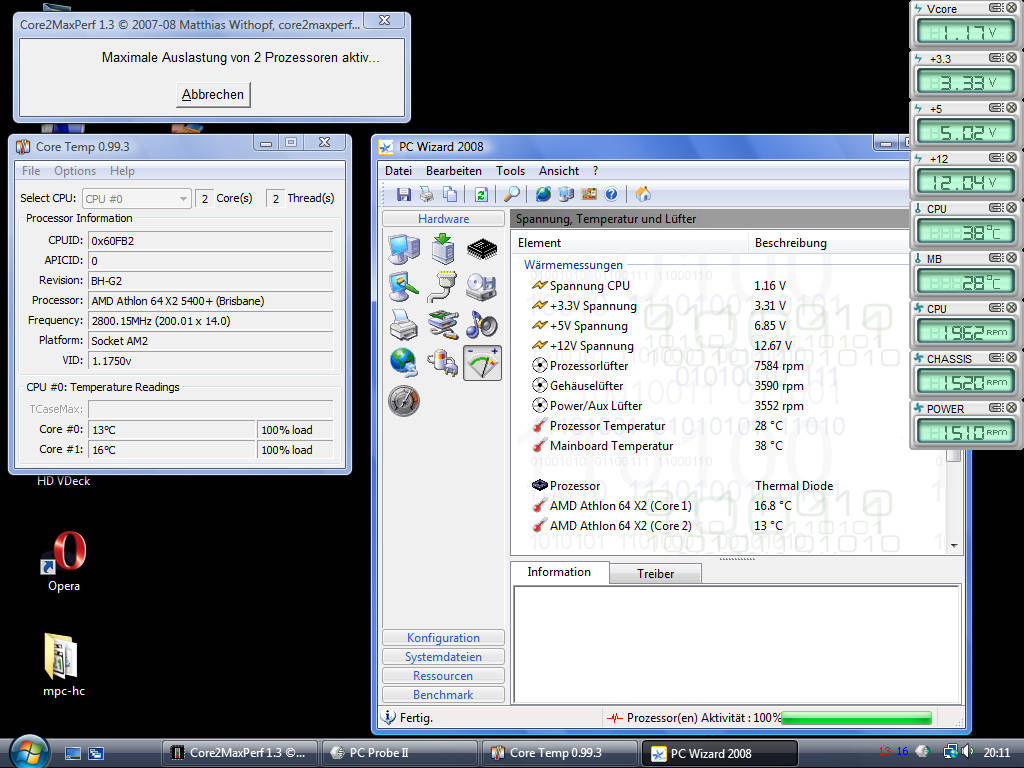
Task: Open the Ansicht menu in PC Wizard
Action: [559, 170]
